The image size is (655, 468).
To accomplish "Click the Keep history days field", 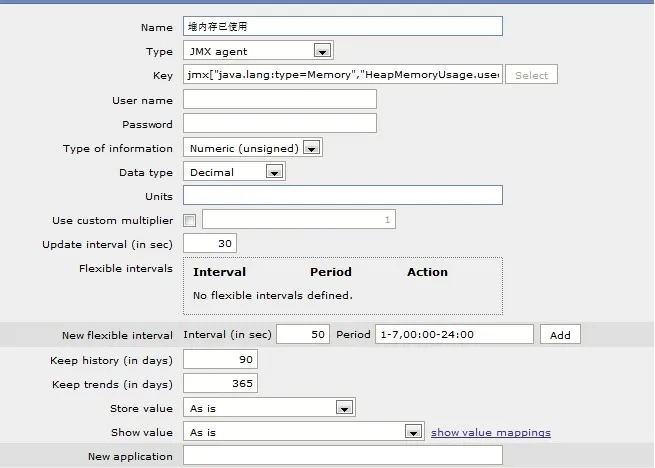I will [x=220, y=359].
